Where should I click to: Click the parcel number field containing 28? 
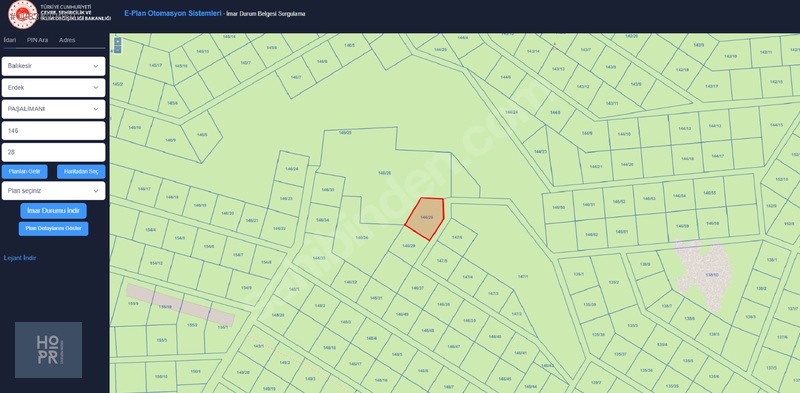click(x=54, y=152)
